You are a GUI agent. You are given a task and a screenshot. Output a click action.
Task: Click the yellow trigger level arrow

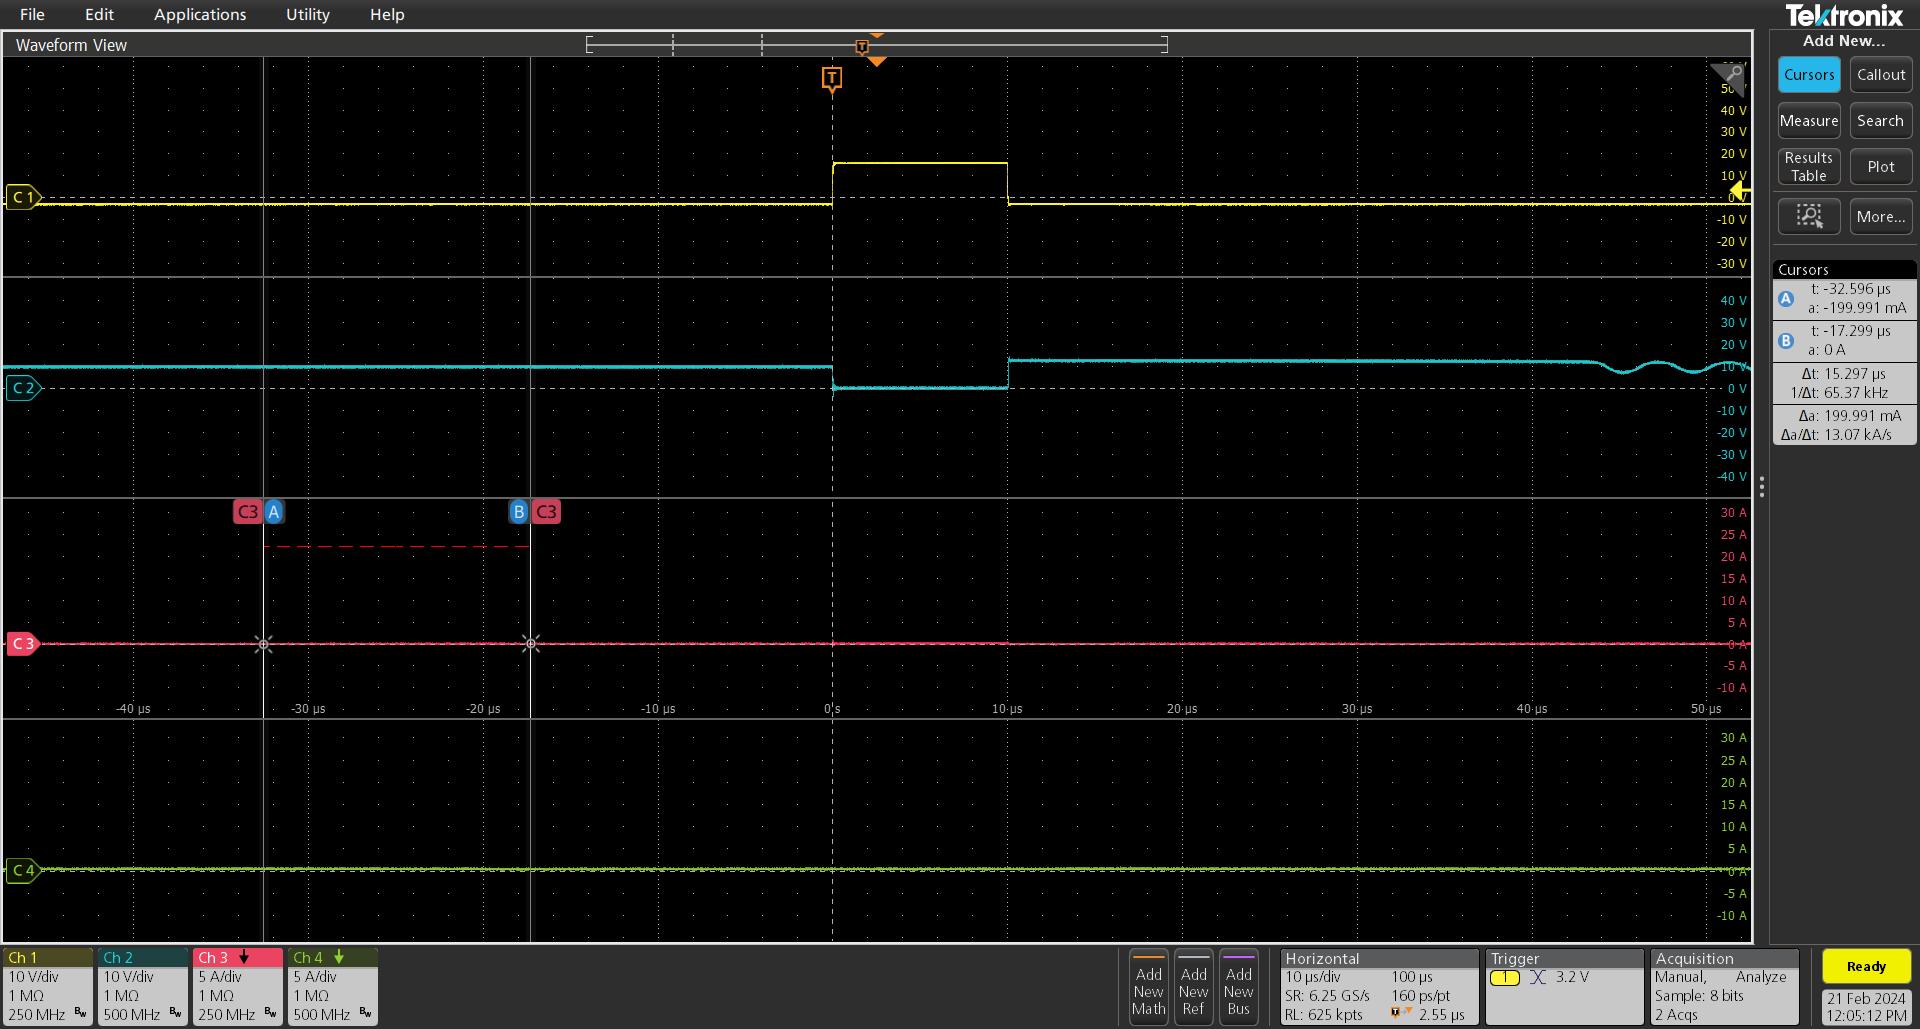point(1739,192)
